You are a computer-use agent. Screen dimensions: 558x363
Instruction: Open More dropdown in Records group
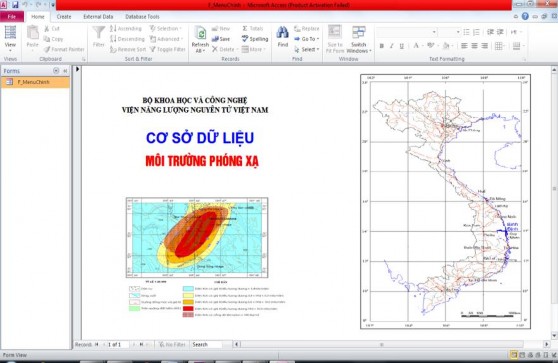click(x=254, y=49)
